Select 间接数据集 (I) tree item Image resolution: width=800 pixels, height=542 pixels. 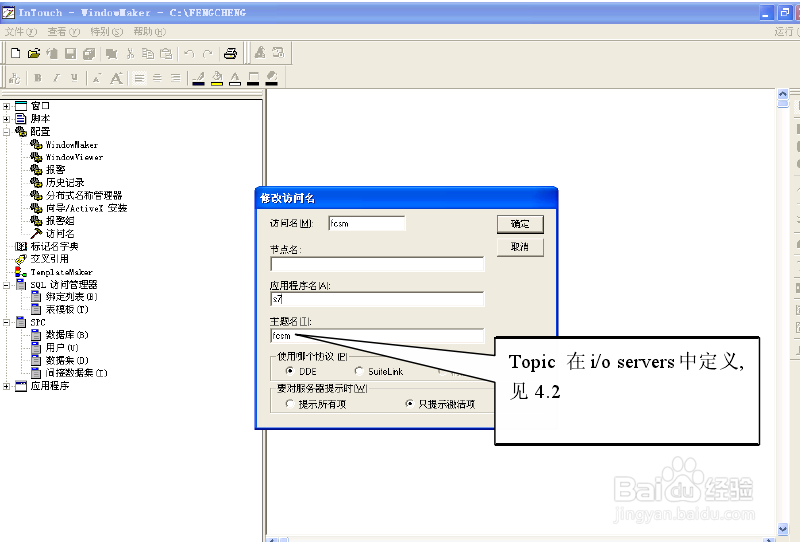[77, 373]
